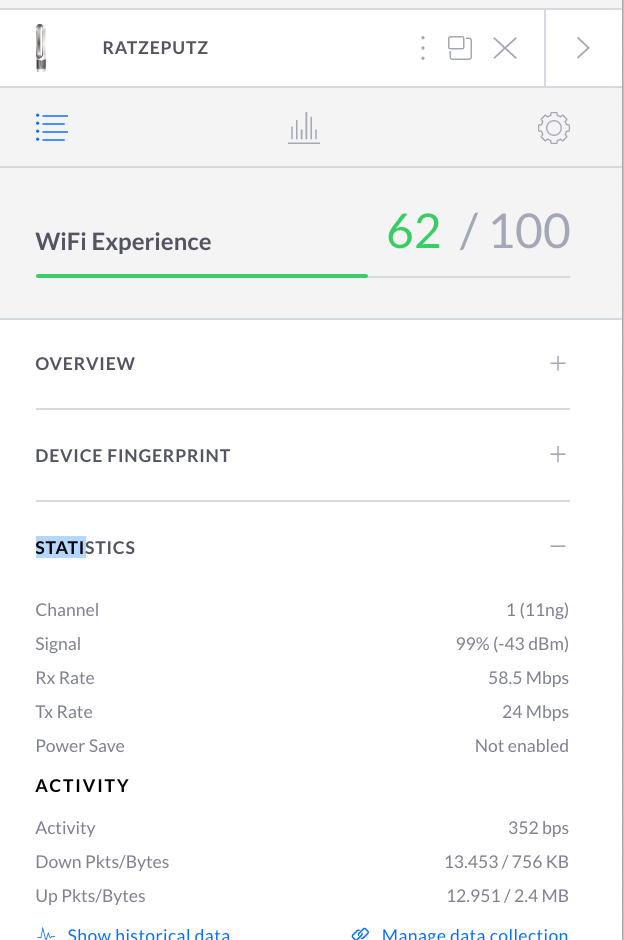Switch to the details list tab

point(51,127)
